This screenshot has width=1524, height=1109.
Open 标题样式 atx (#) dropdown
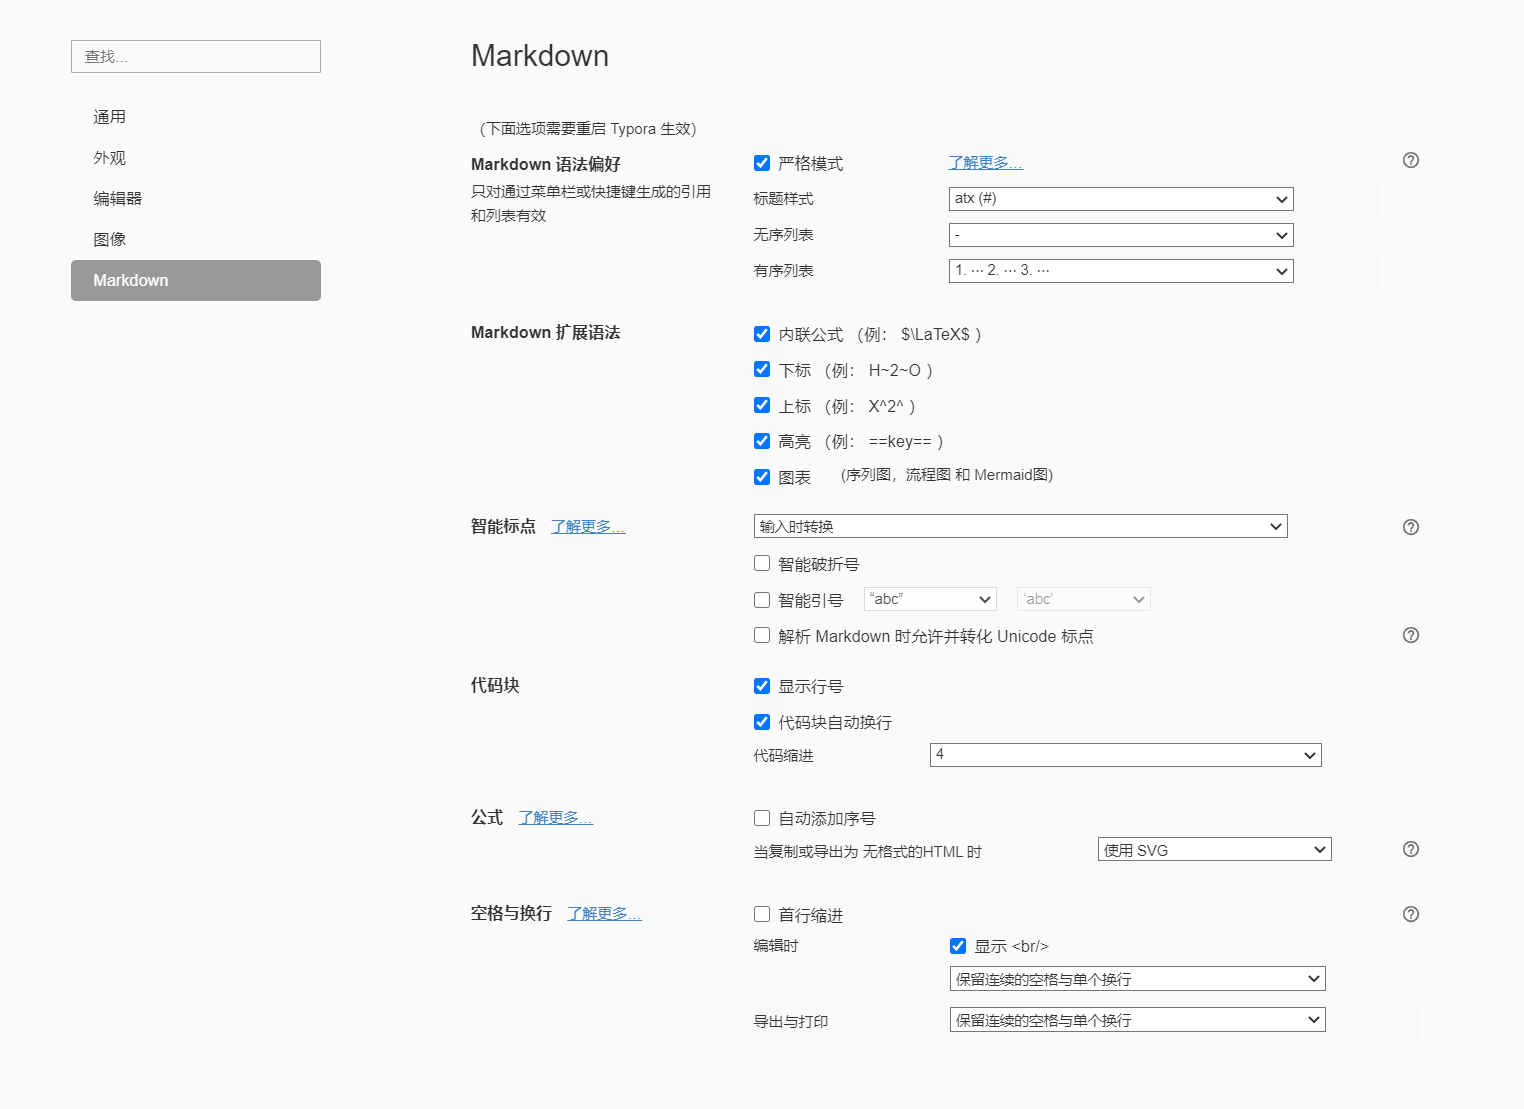coord(1121,199)
